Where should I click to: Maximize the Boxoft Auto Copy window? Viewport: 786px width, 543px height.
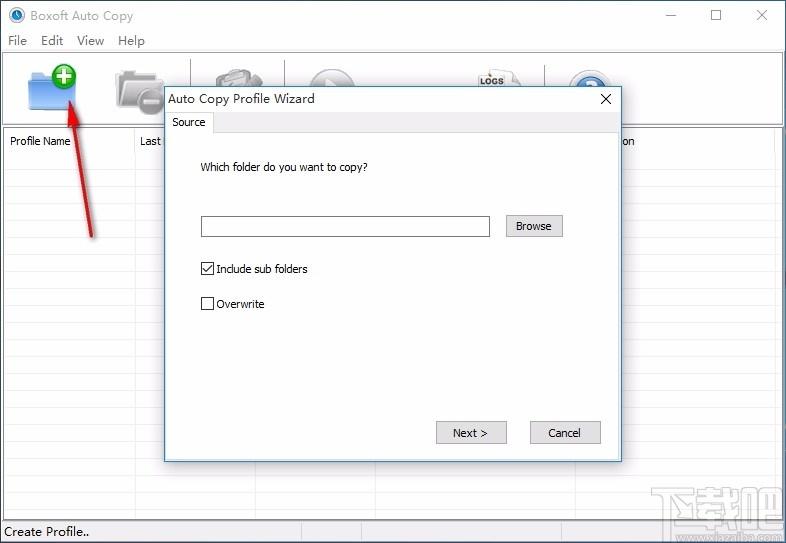[x=716, y=16]
